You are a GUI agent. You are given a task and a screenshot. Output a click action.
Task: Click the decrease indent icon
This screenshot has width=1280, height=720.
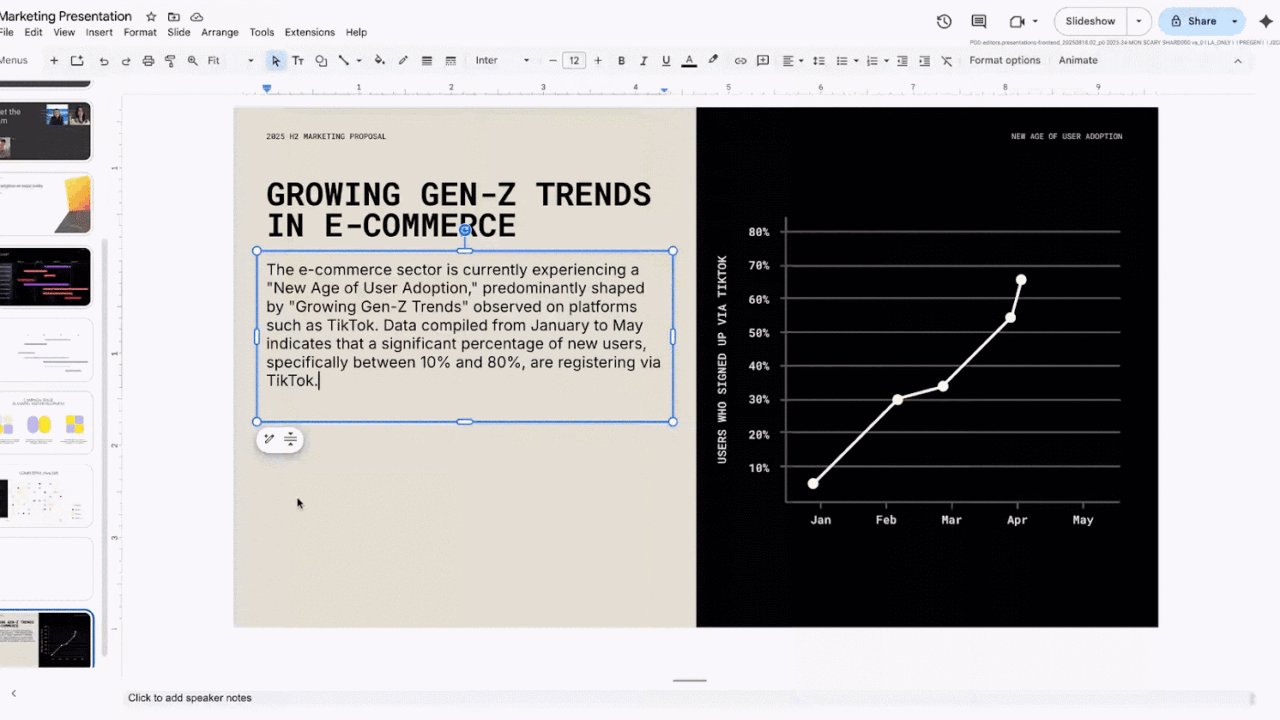pos(902,61)
